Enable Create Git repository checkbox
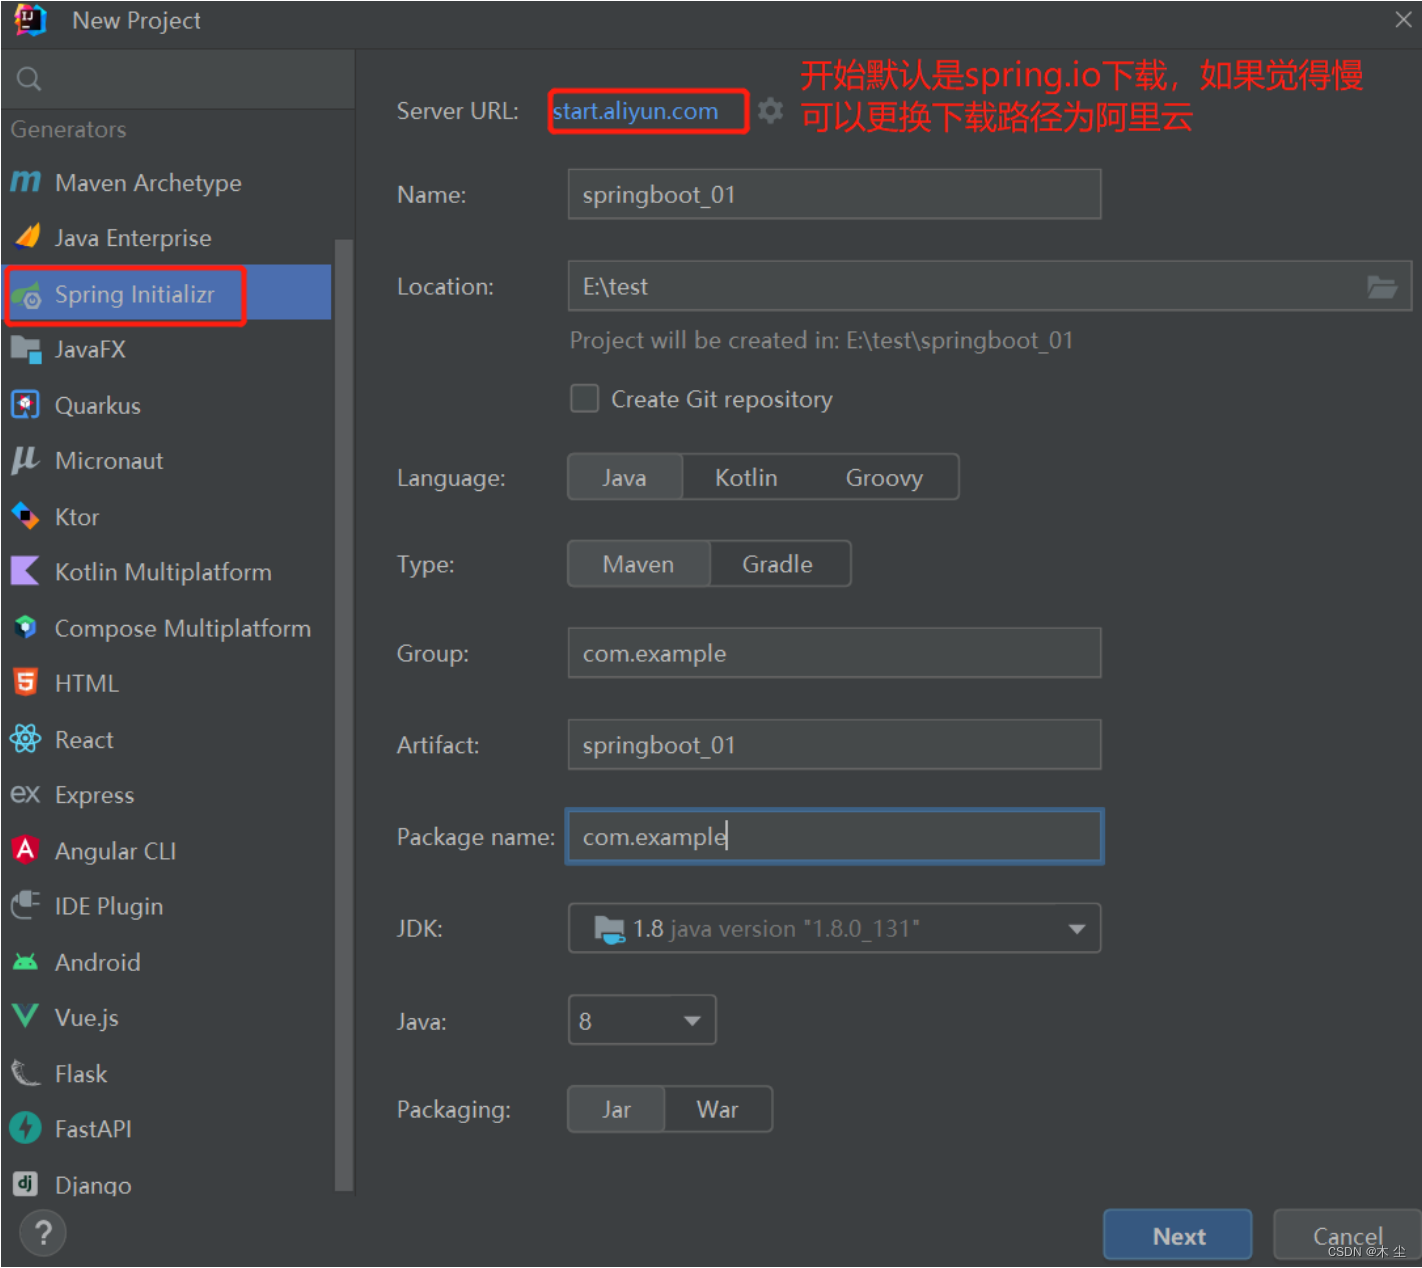 584,399
